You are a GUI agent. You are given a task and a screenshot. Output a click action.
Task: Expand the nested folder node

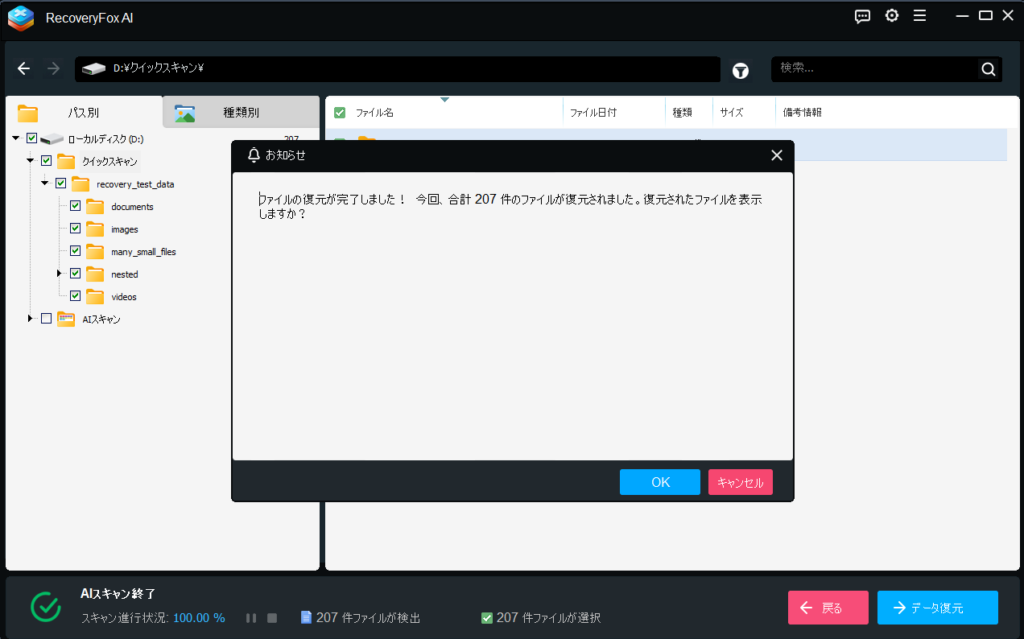point(60,274)
